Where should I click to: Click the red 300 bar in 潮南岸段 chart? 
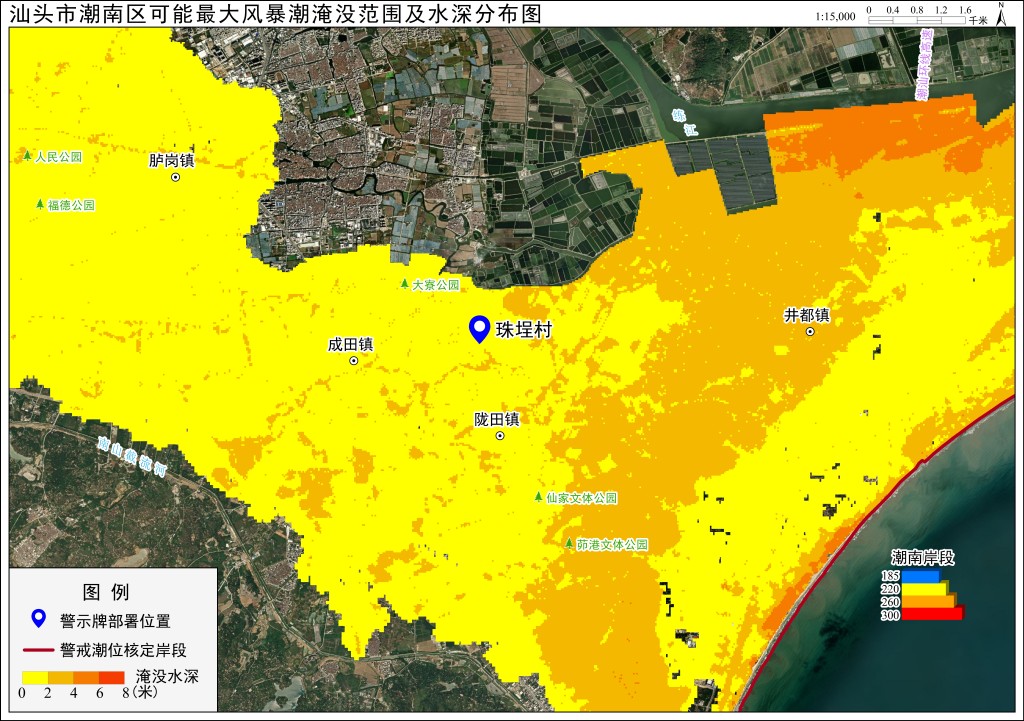[933, 614]
